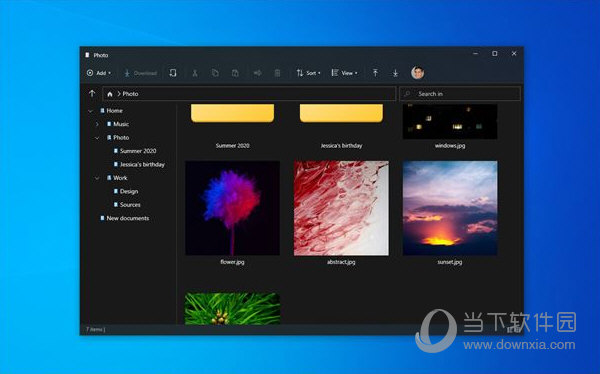Open the View dropdown

(x=344, y=73)
